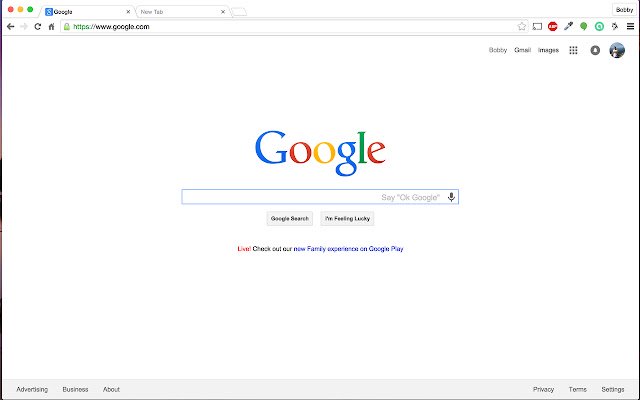Open the green circular Grammarly-style extension
The height and width of the screenshot is (400, 640).
pyautogui.click(x=599, y=27)
